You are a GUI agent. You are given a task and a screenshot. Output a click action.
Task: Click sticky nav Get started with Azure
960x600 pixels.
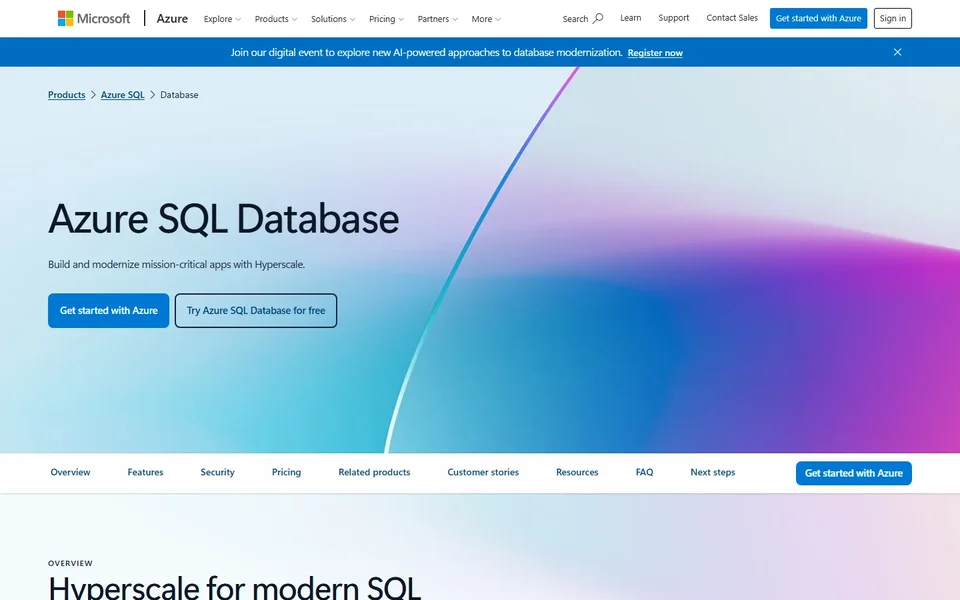(x=853, y=473)
